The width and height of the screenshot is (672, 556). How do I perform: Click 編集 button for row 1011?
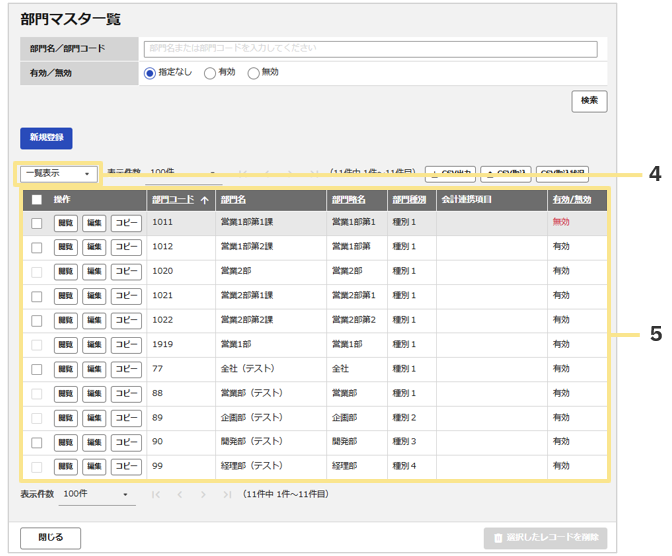[x=94, y=223]
